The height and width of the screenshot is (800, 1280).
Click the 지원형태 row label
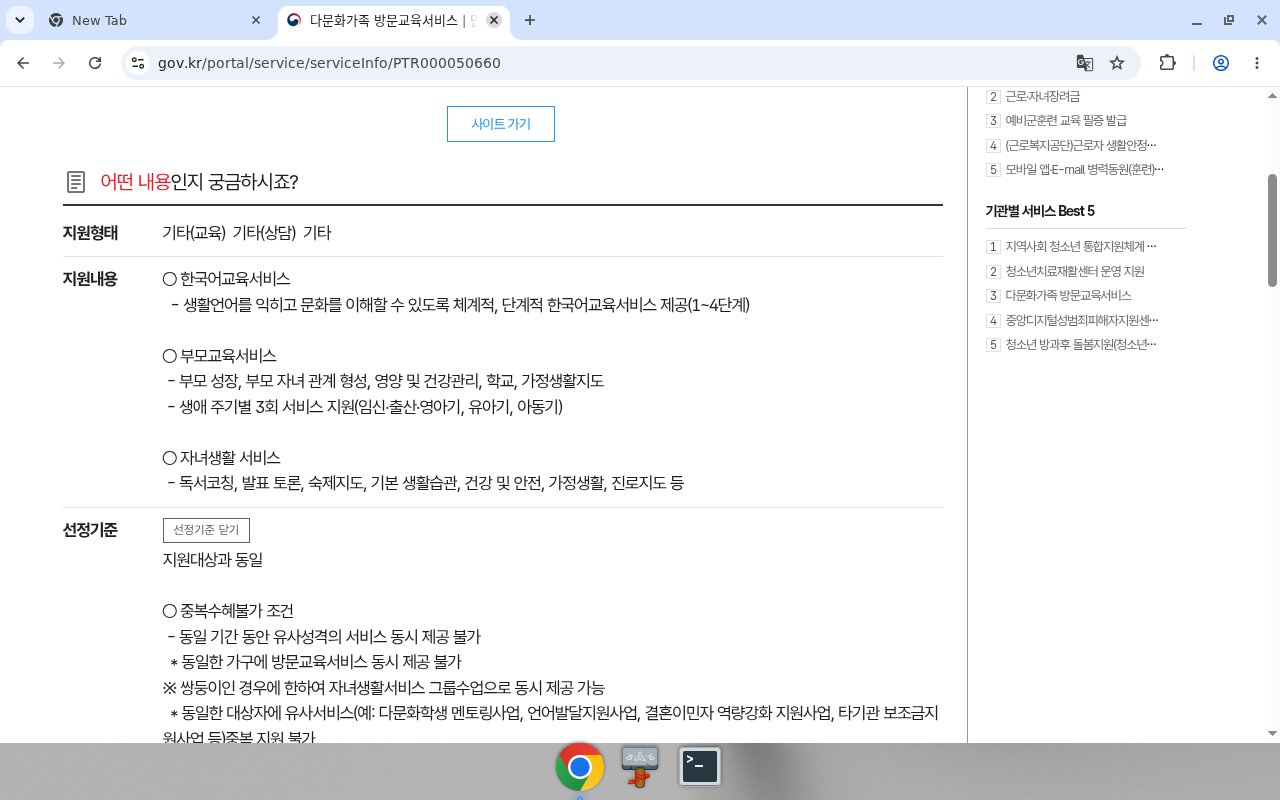tap(90, 233)
